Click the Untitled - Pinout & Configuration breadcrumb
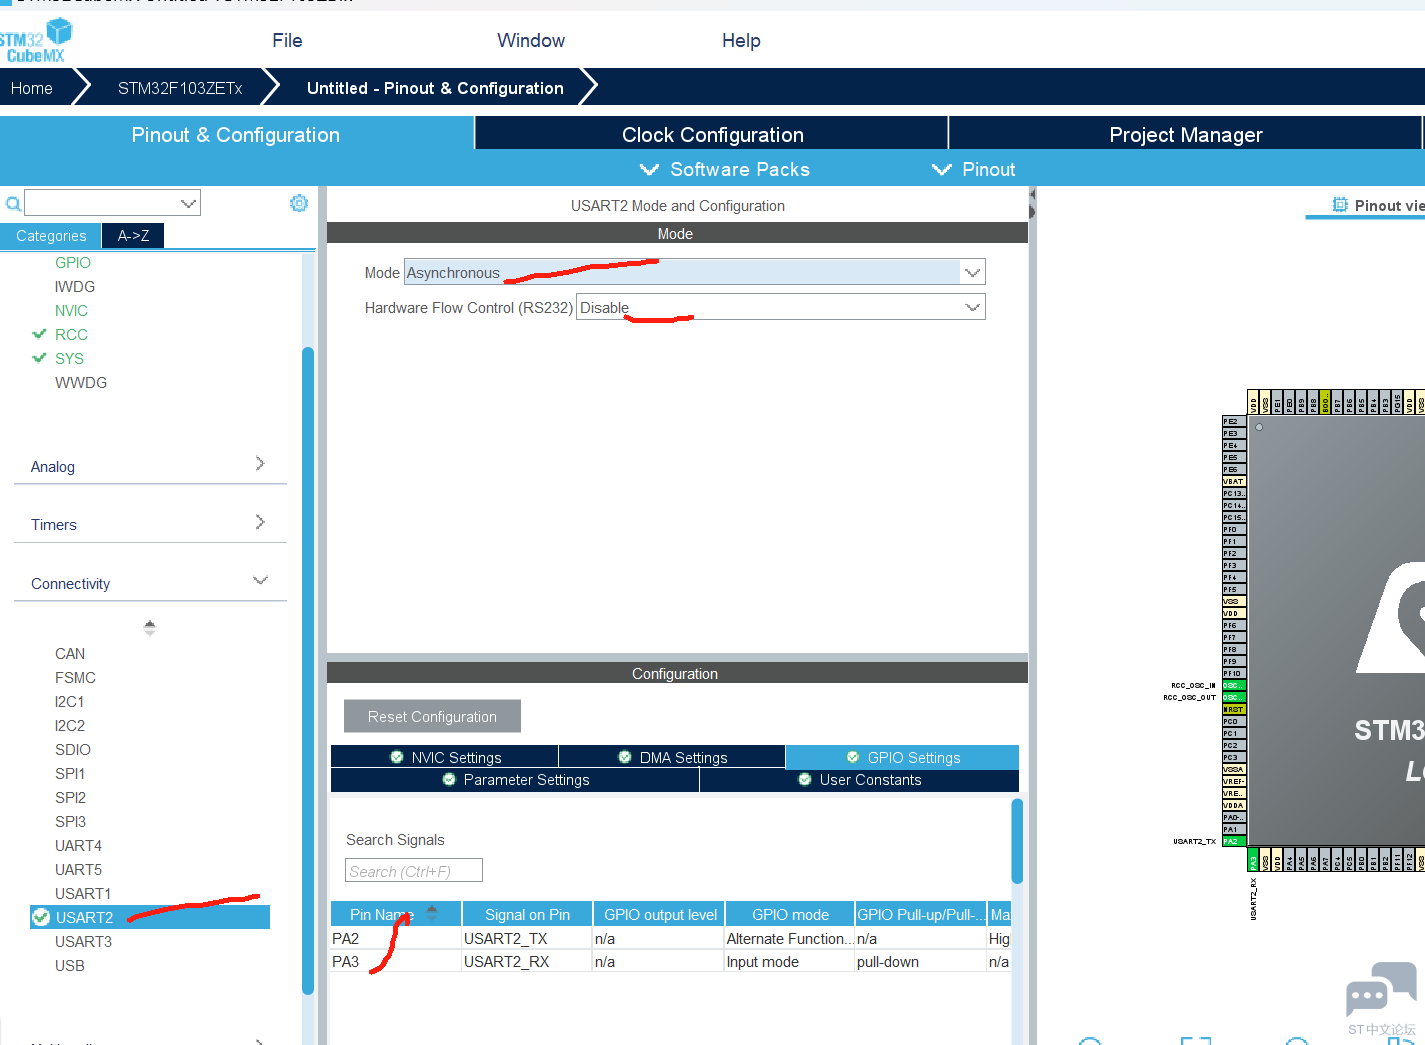1425x1045 pixels. coord(435,88)
